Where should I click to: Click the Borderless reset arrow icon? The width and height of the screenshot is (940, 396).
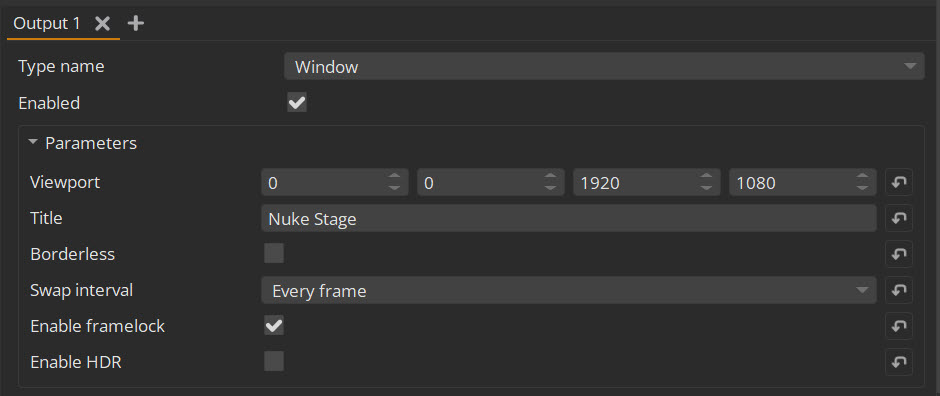point(899,254)
